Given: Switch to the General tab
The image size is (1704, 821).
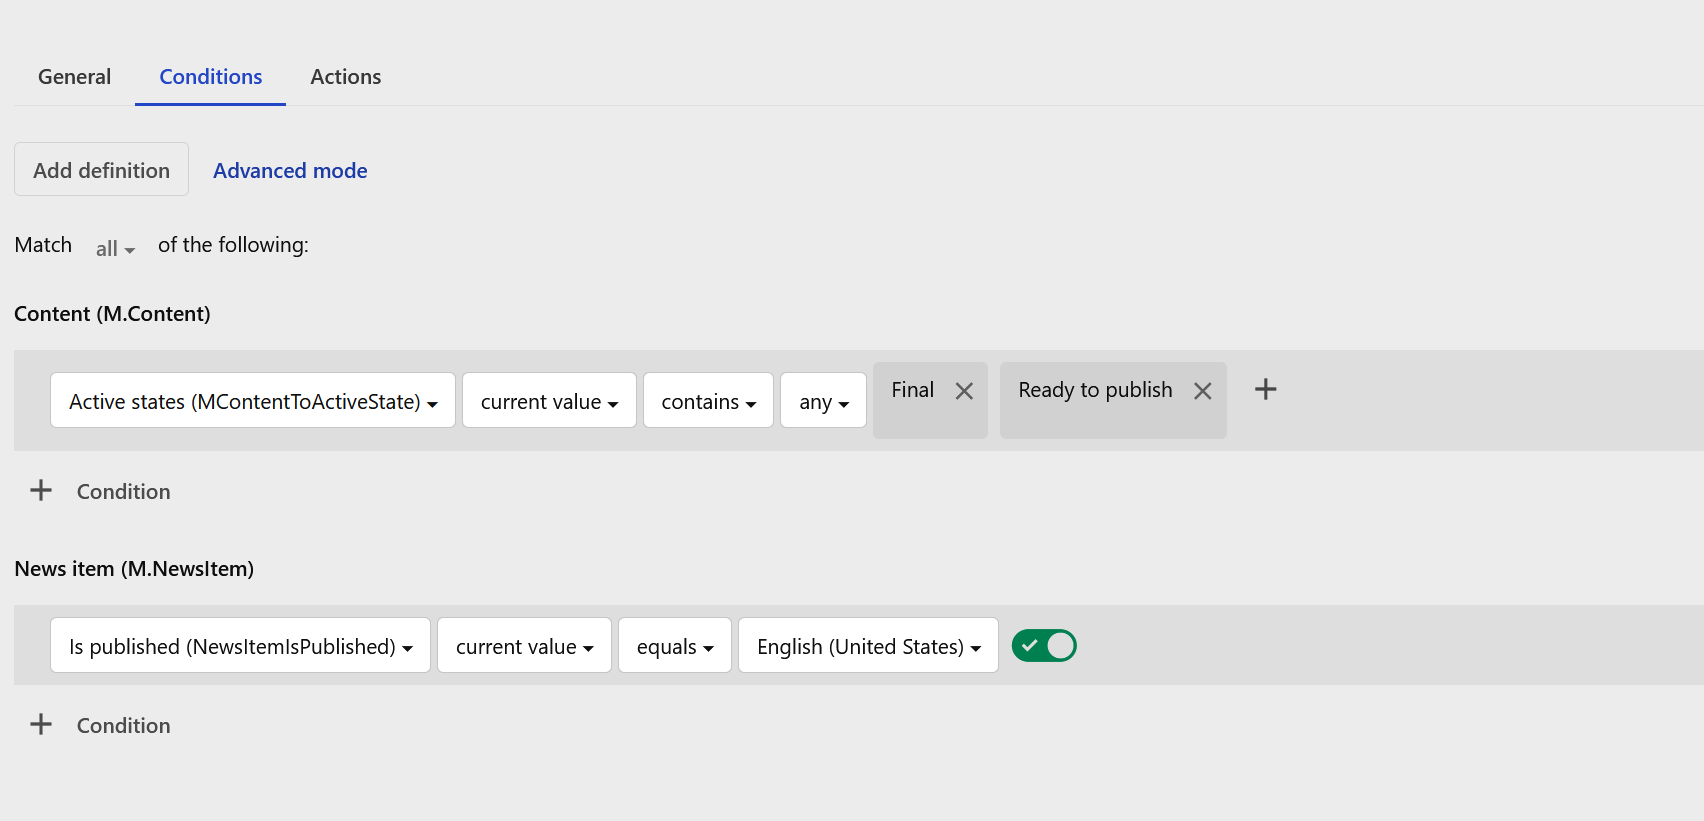Looking at the screenshot, I should coord(74,77).
